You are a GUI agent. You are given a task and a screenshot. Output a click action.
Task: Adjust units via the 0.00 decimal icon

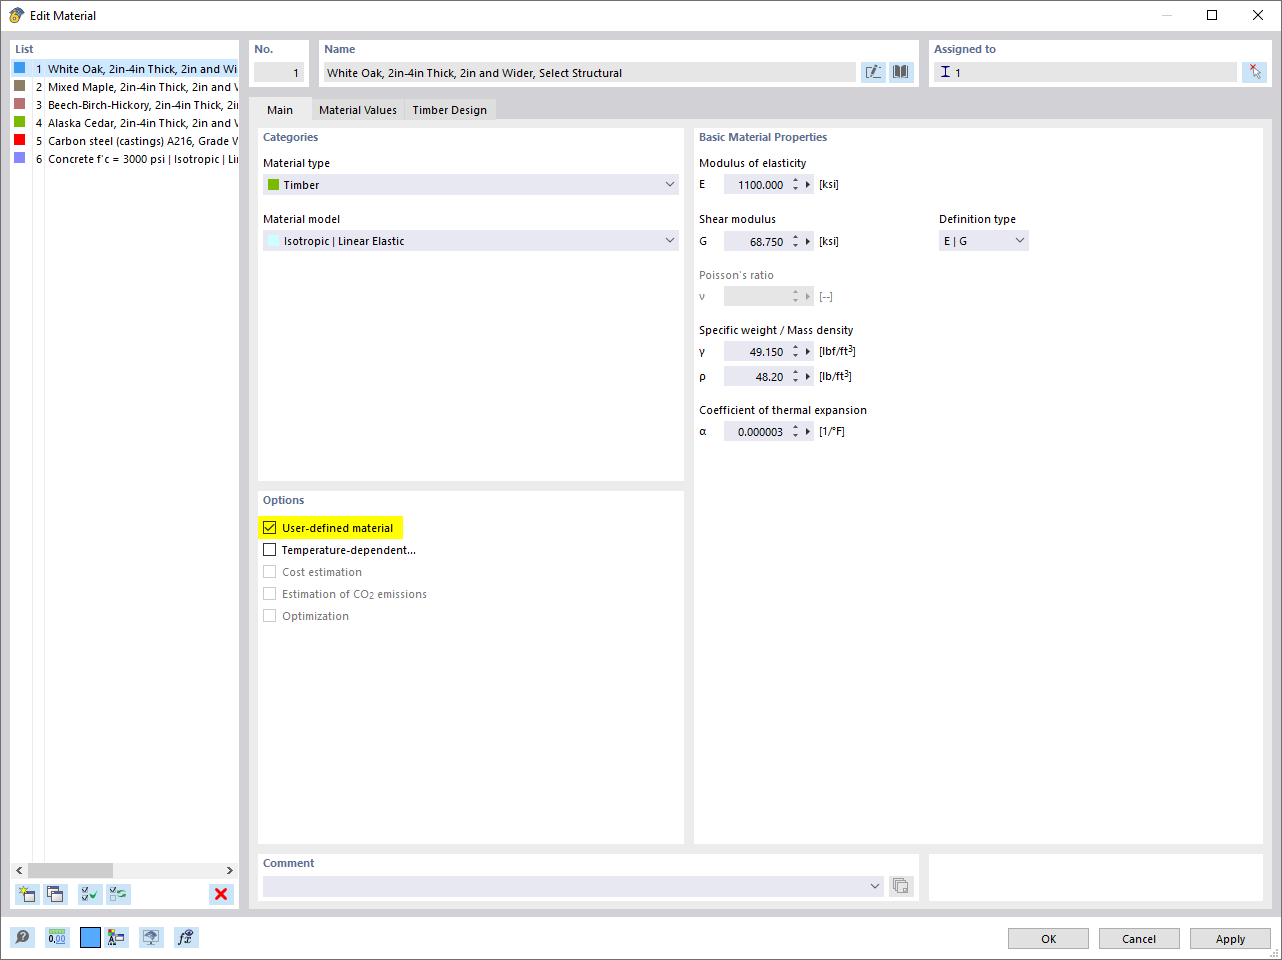click(x=57, y=937)
